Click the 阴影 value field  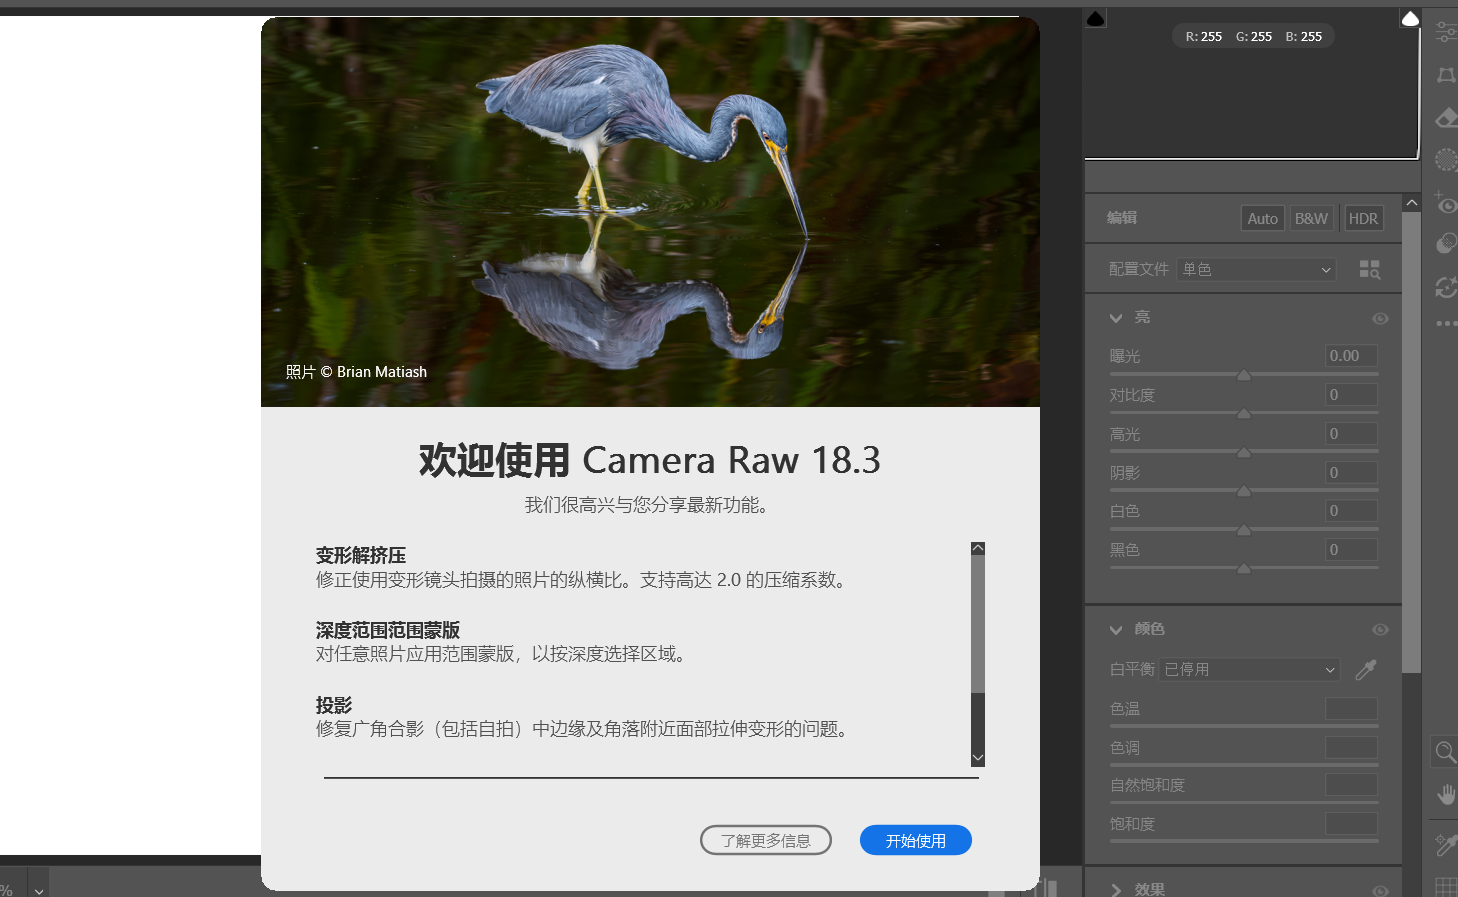pos(1351,472)
